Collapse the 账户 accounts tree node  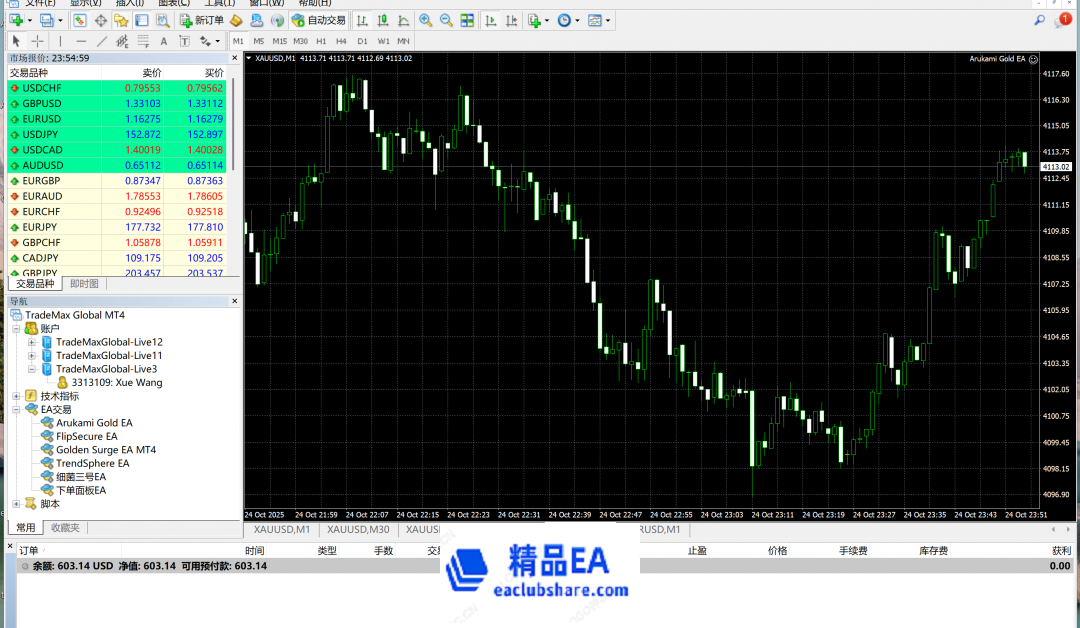(x=16, y=329)
